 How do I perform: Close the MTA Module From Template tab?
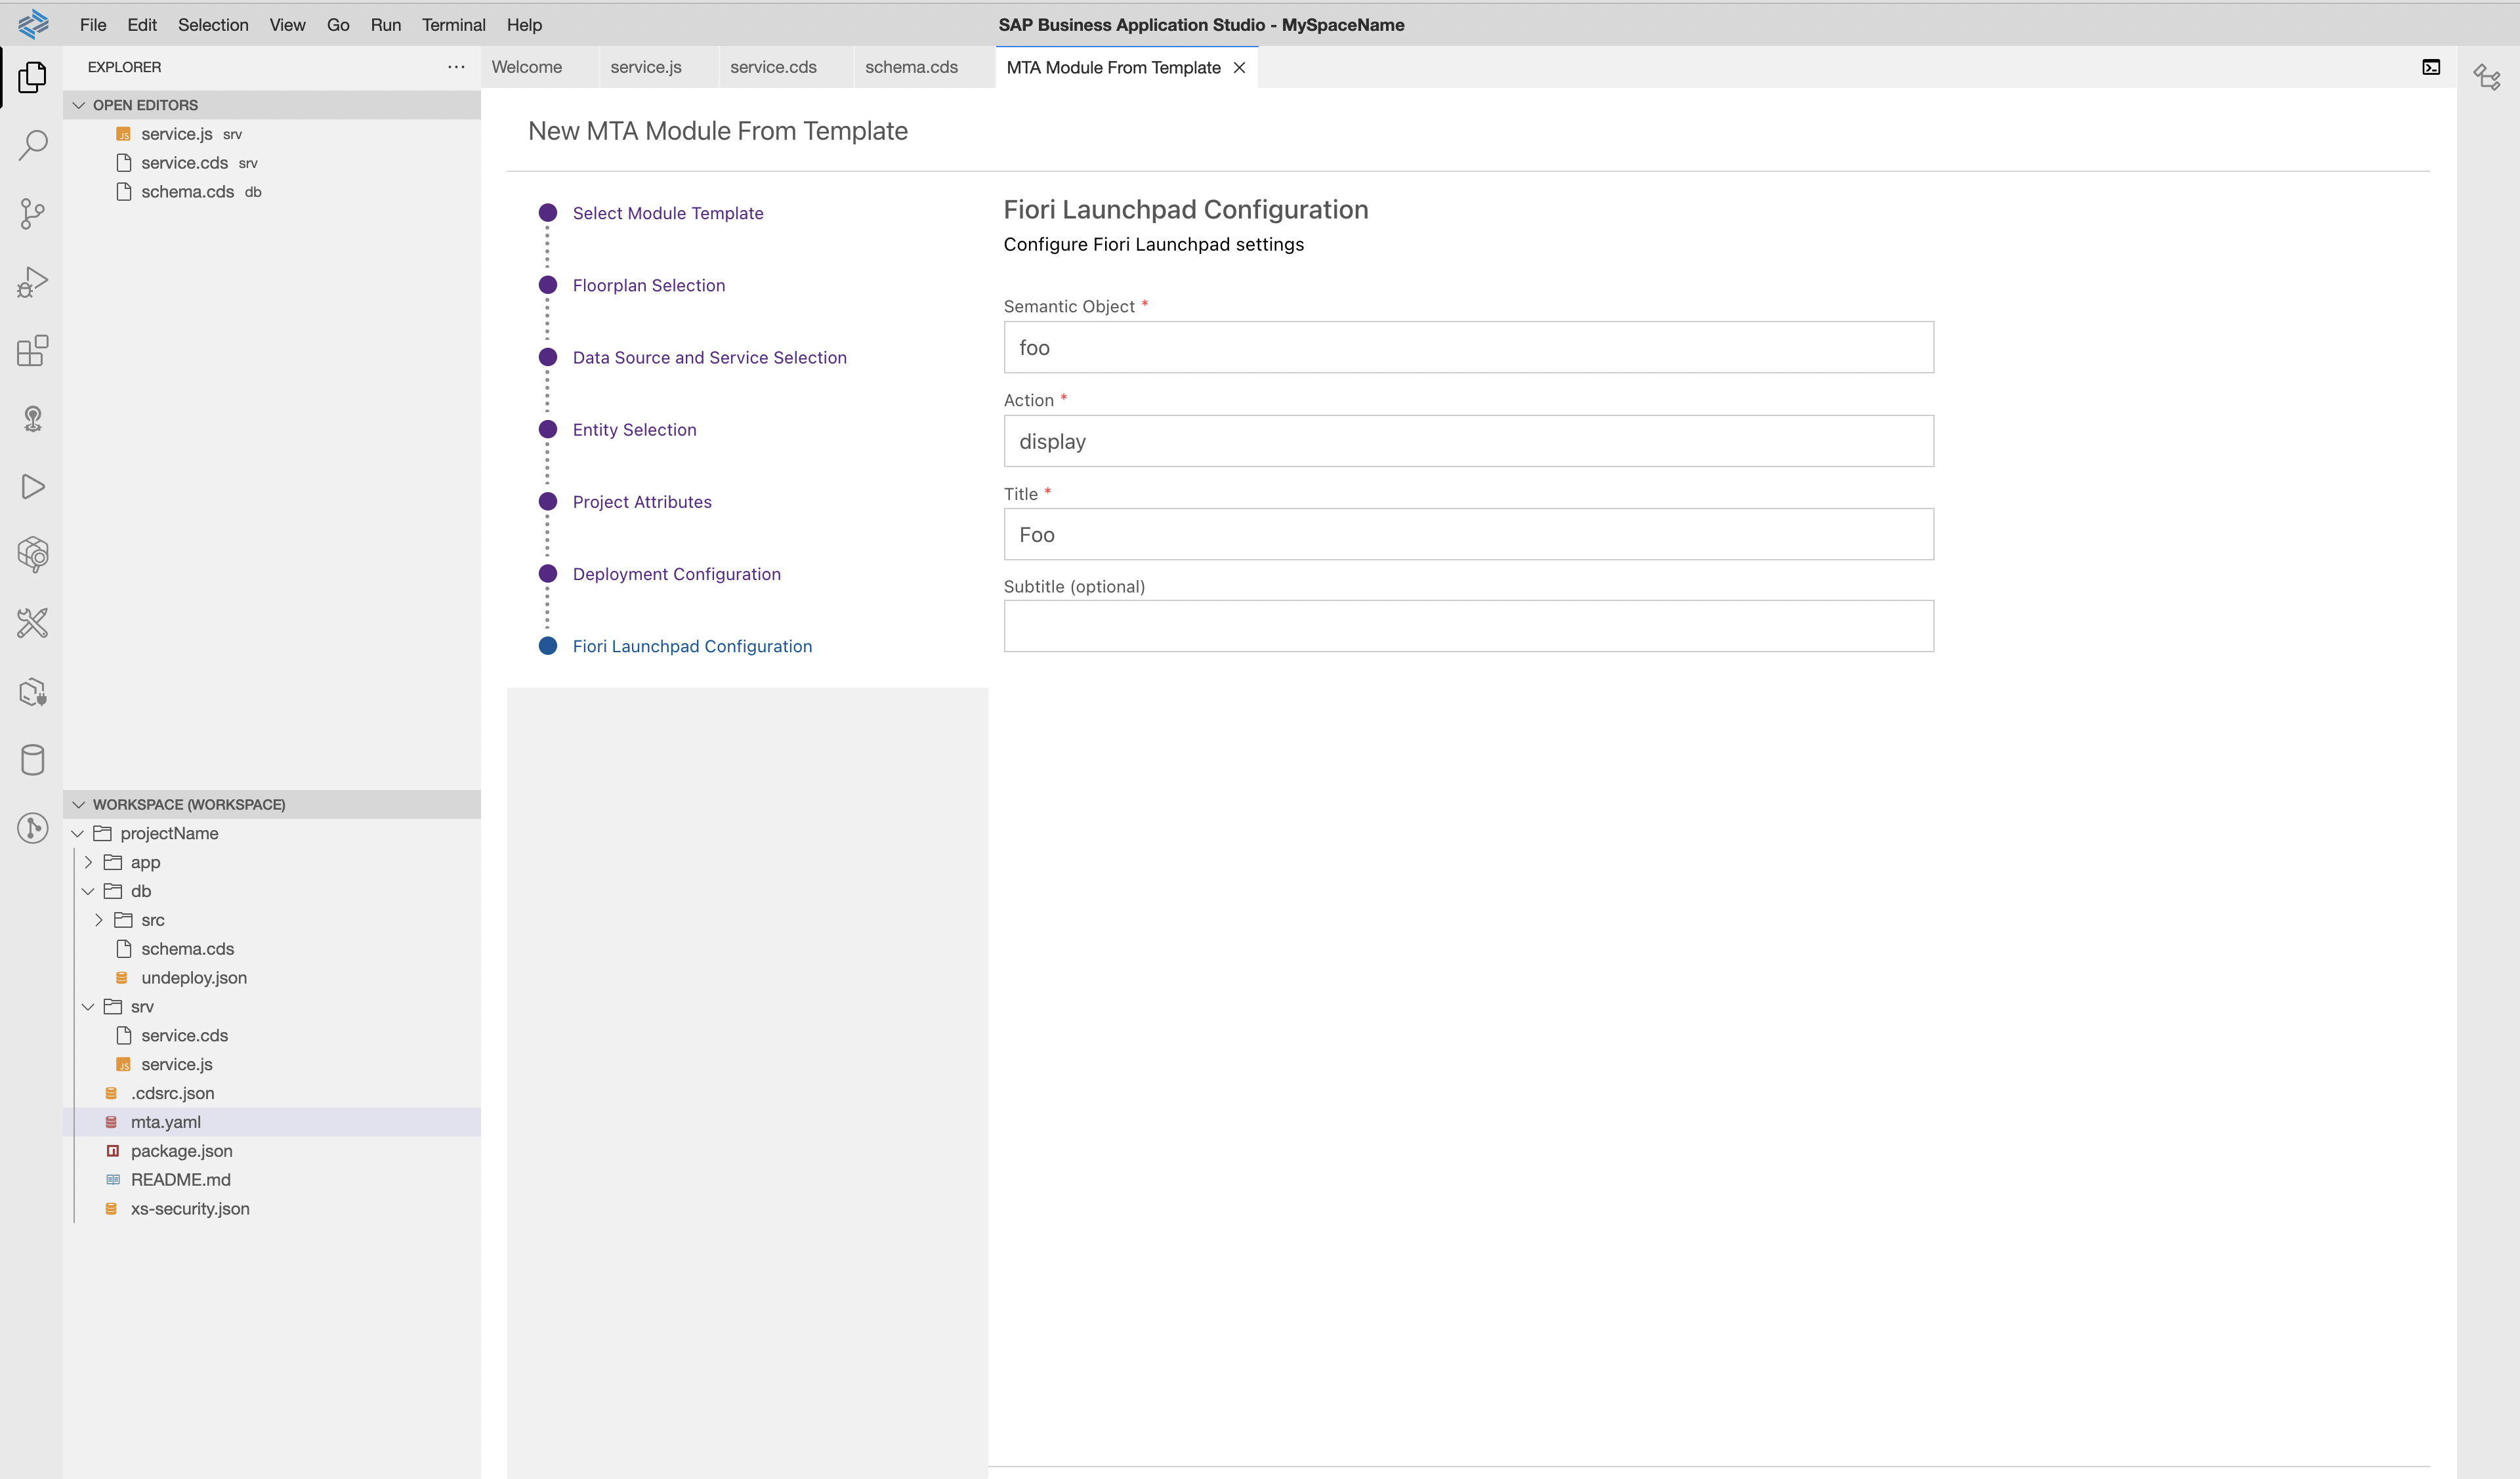pyautogui.click(x=1239, y=68)
